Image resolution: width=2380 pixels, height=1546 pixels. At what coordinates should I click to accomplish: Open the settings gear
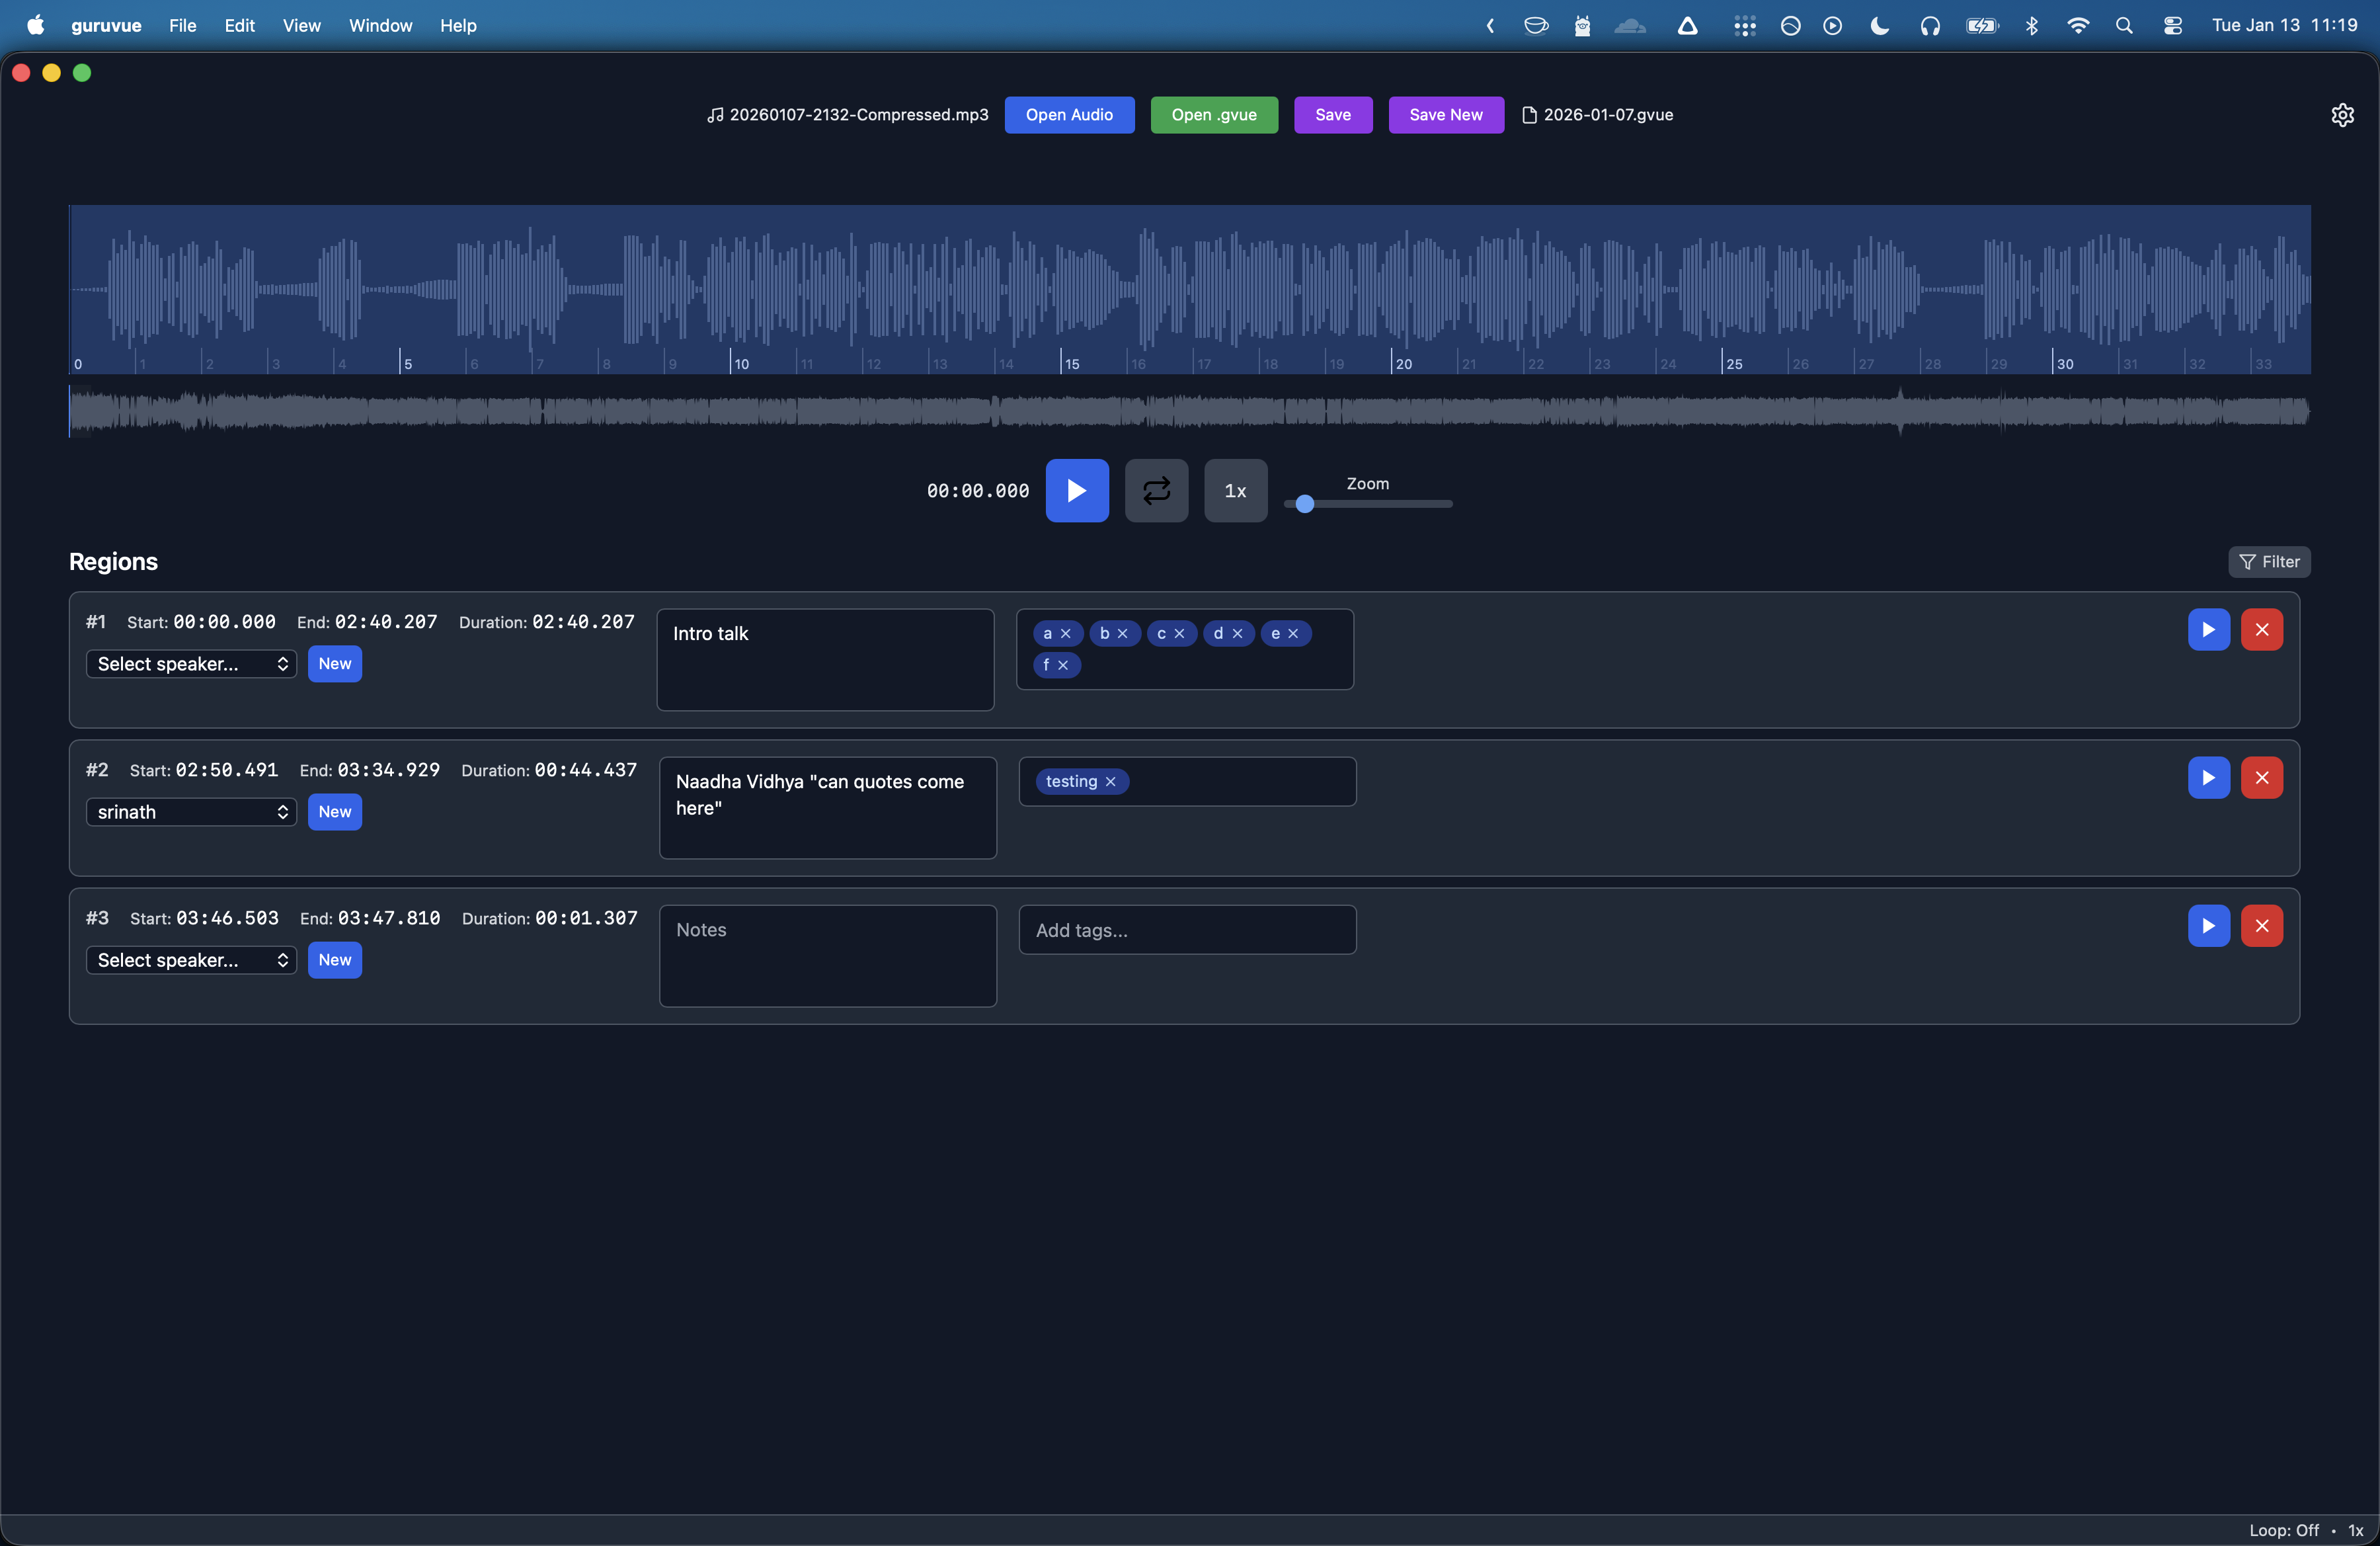tap(2344, 114)
